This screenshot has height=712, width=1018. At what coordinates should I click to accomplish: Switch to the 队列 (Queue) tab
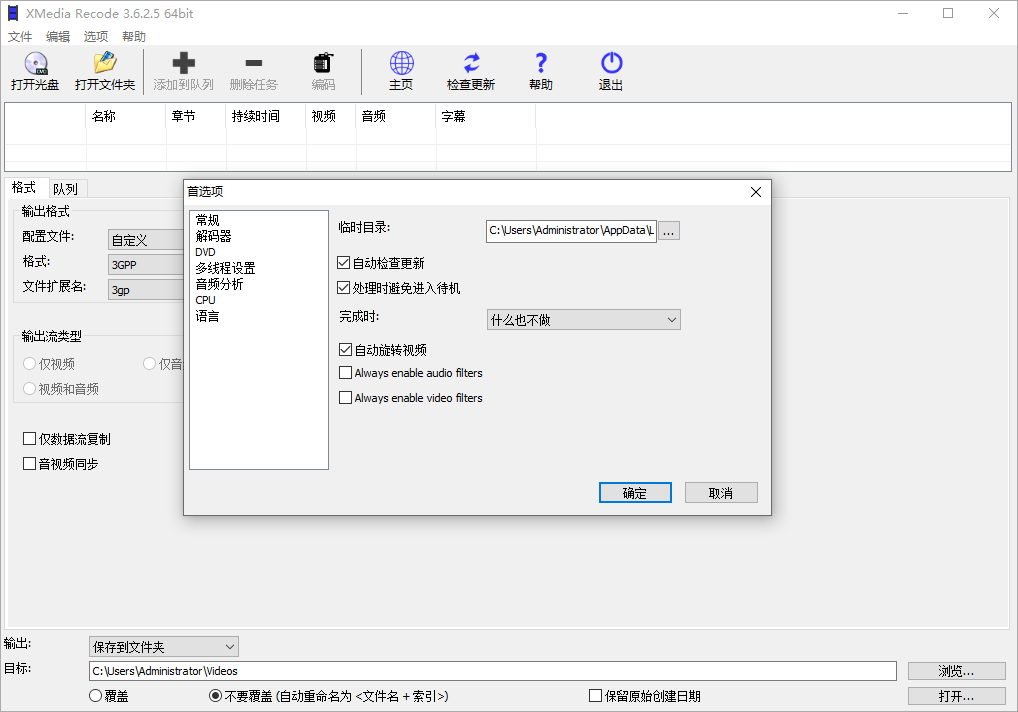66,188
